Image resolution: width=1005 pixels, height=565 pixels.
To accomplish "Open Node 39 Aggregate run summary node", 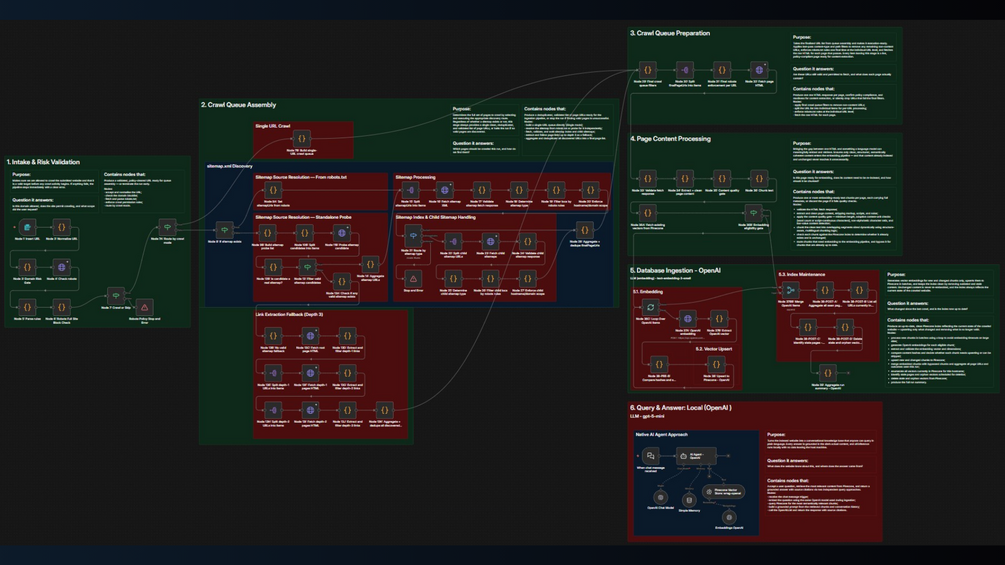I will (827, 372).
